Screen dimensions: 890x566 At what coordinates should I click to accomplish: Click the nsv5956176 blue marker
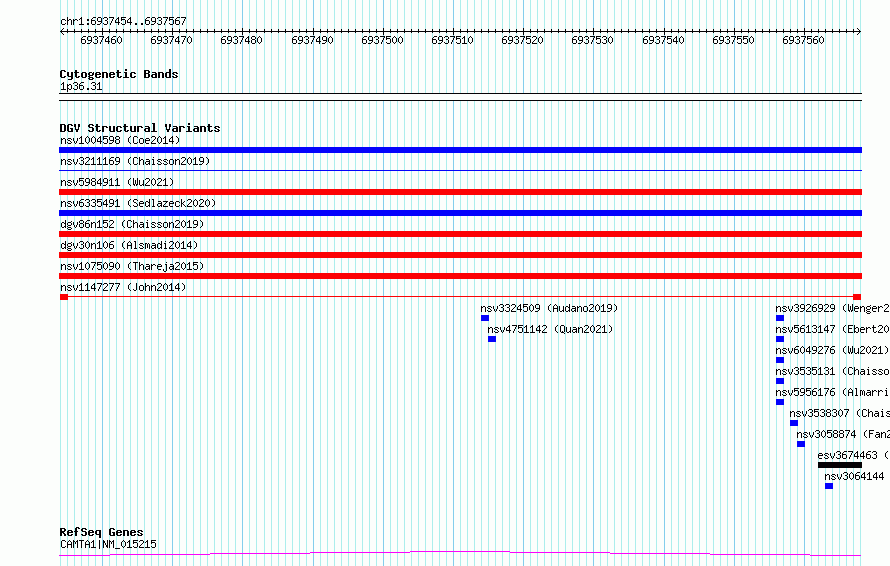pos(780,402)
